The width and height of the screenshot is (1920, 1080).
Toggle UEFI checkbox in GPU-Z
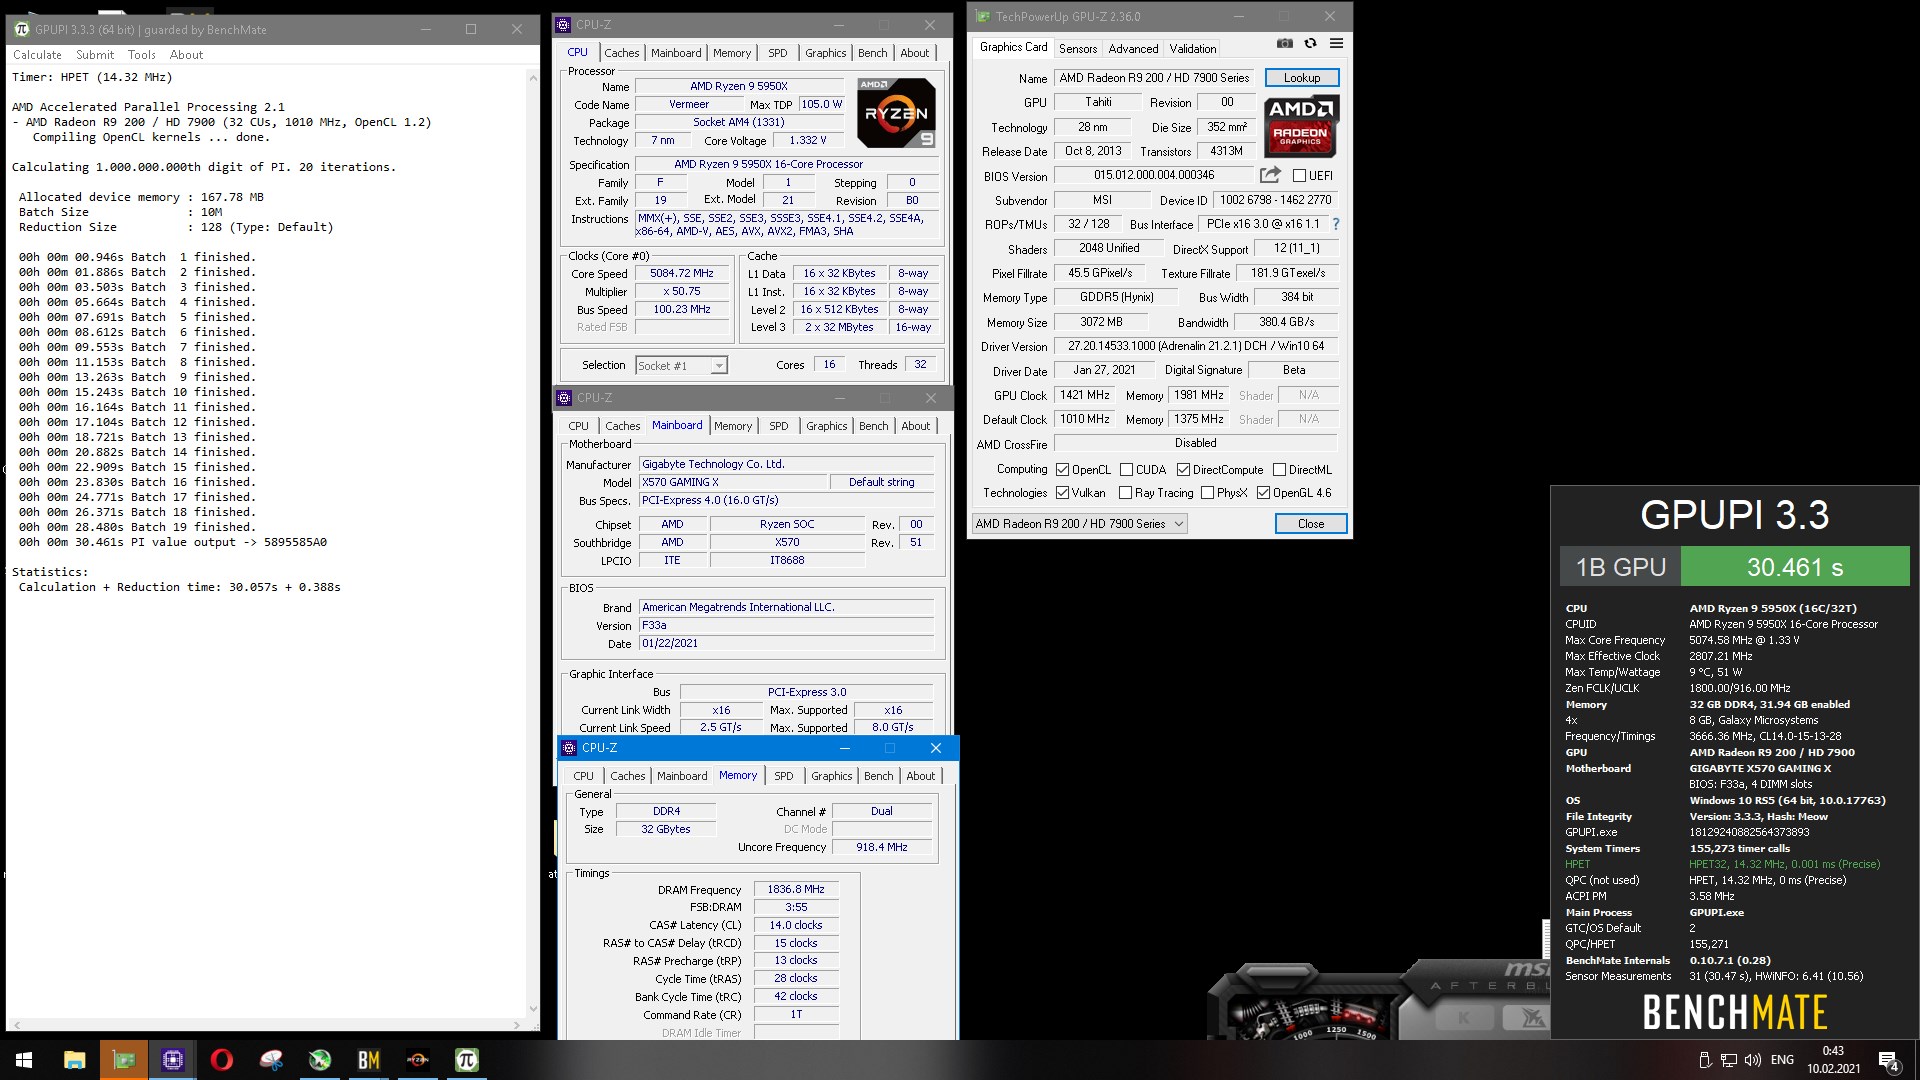tap(1299, 175)
